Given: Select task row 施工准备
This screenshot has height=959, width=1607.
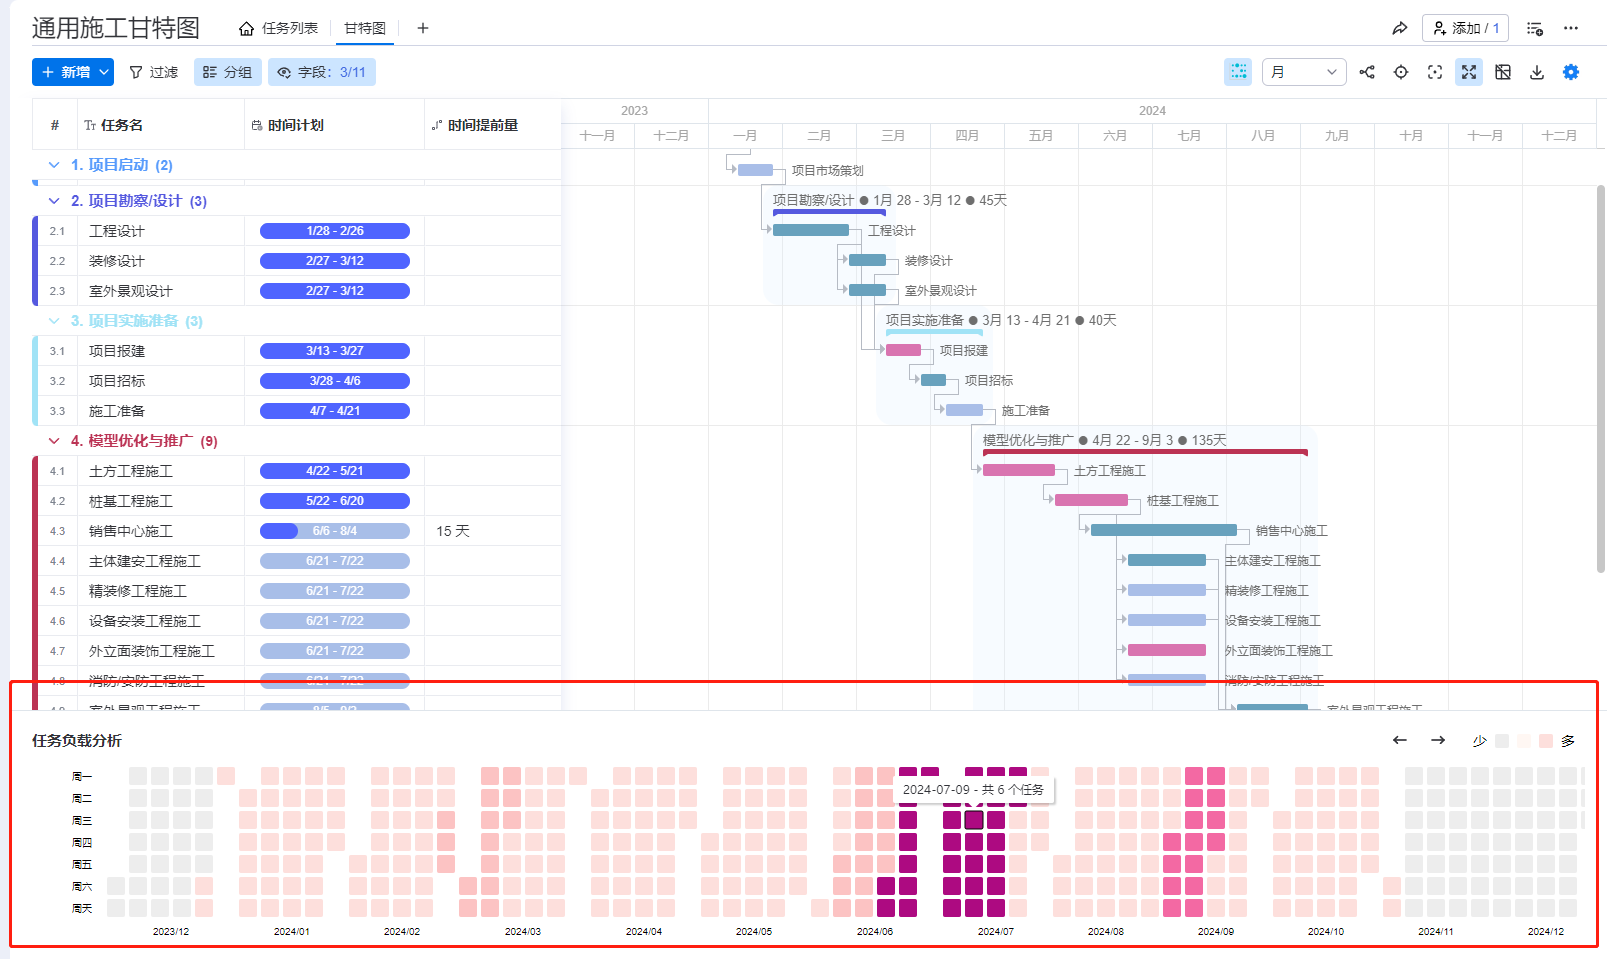Looking at the screenshot, I should point(297,411).
